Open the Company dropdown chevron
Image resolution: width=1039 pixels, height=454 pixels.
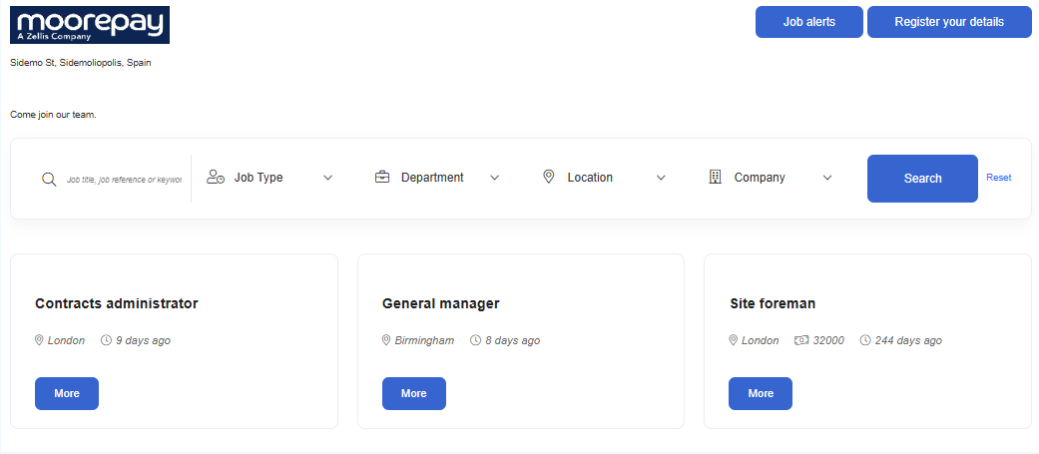click(827, 178)
